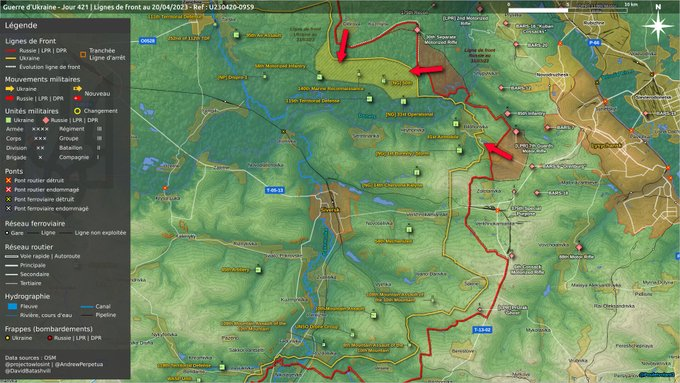The image size is (680, 383).
Task: Click the Ukraine green square legend symbol
Action: tap(8, 120)
